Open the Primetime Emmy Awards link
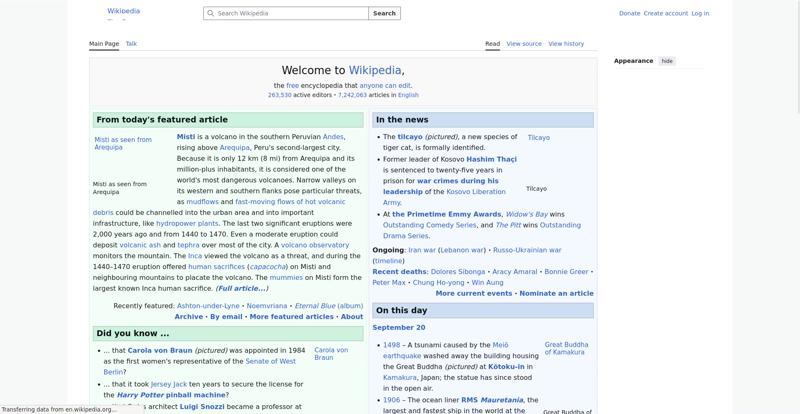800x414 pixels. (x=446, y=214)
